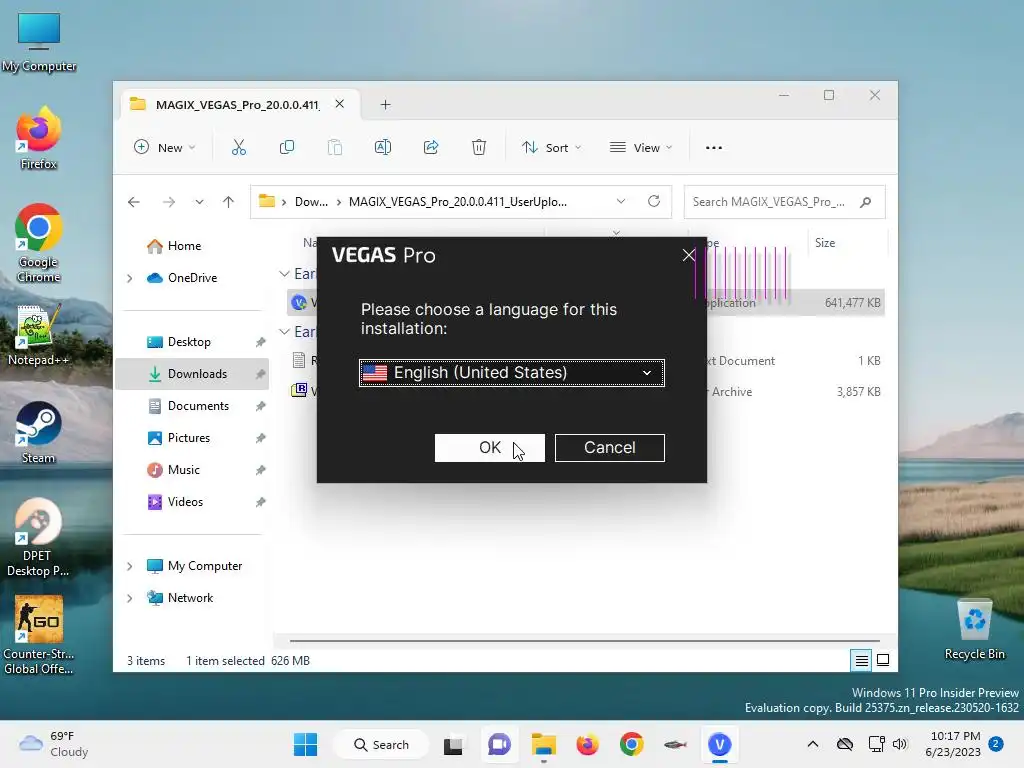Open Task View from taskbar
The width and height of the screenshot is (1024, 768).
click(x=453, y=744)
